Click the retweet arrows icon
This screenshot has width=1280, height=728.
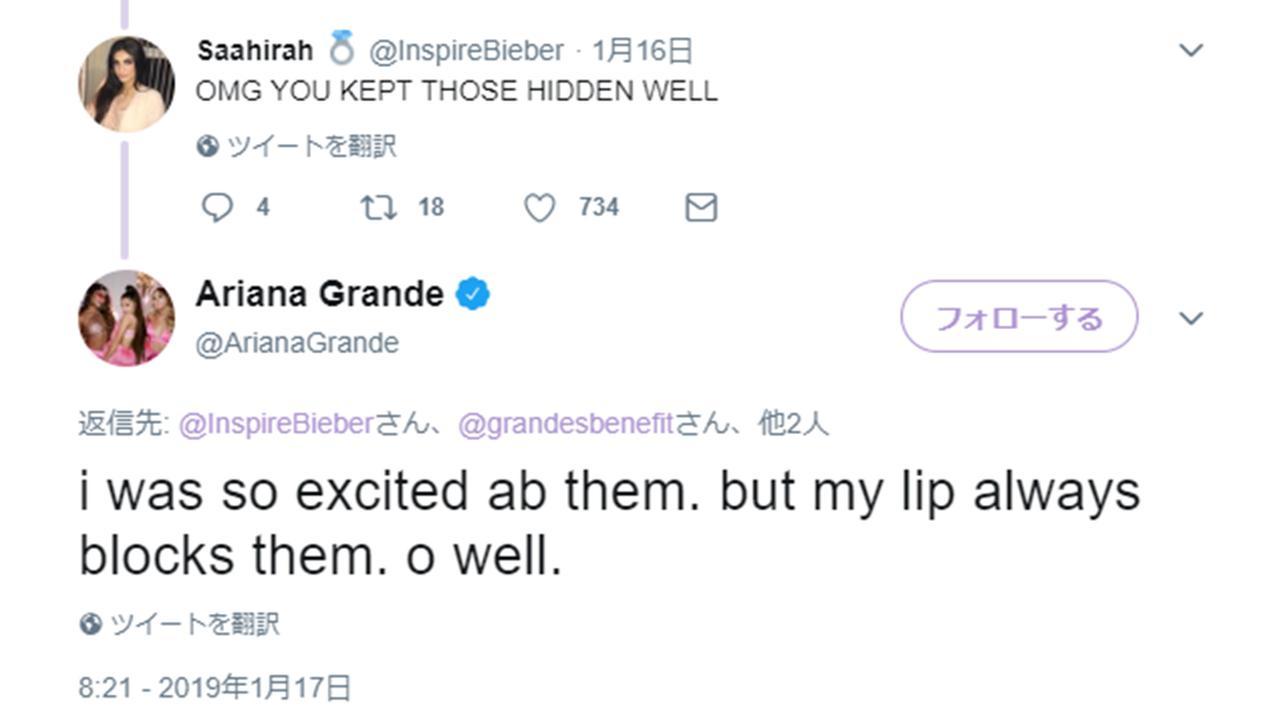click(378, 207)
